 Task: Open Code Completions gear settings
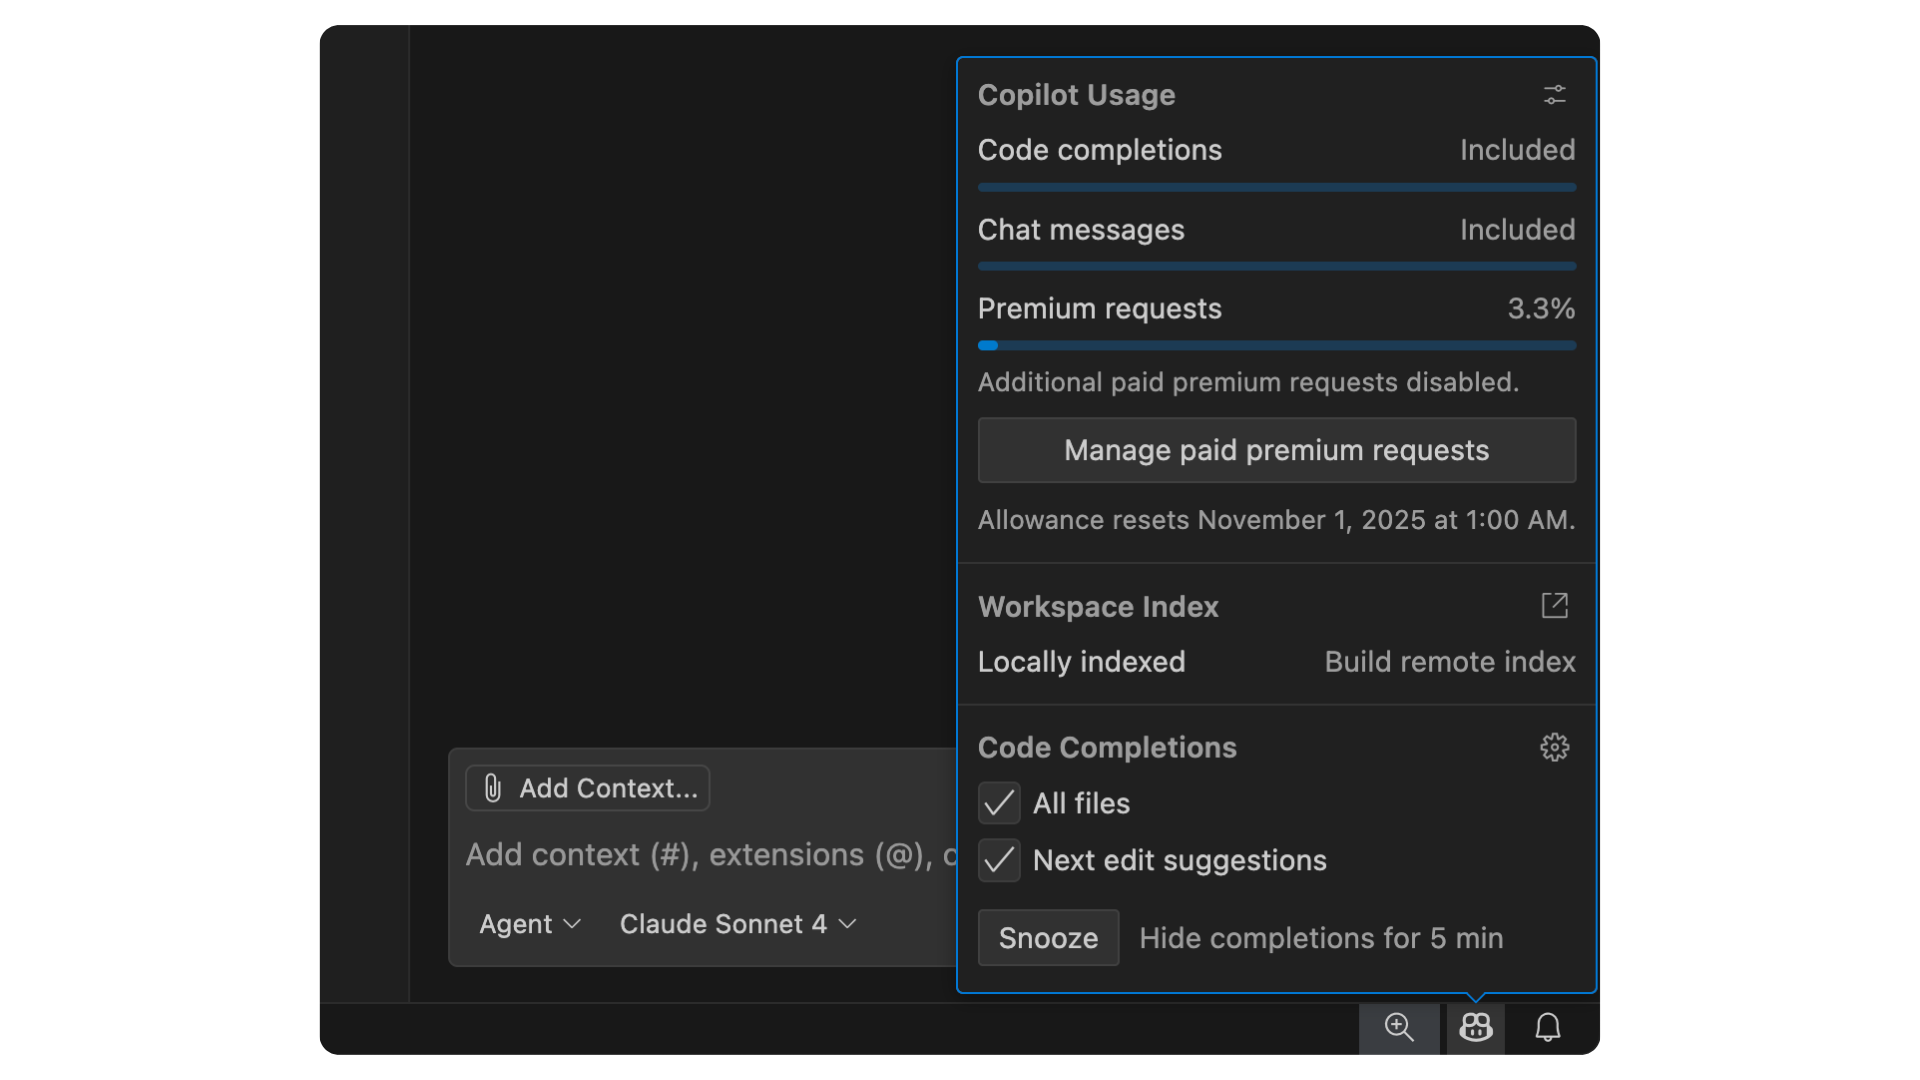[1554, 747]
